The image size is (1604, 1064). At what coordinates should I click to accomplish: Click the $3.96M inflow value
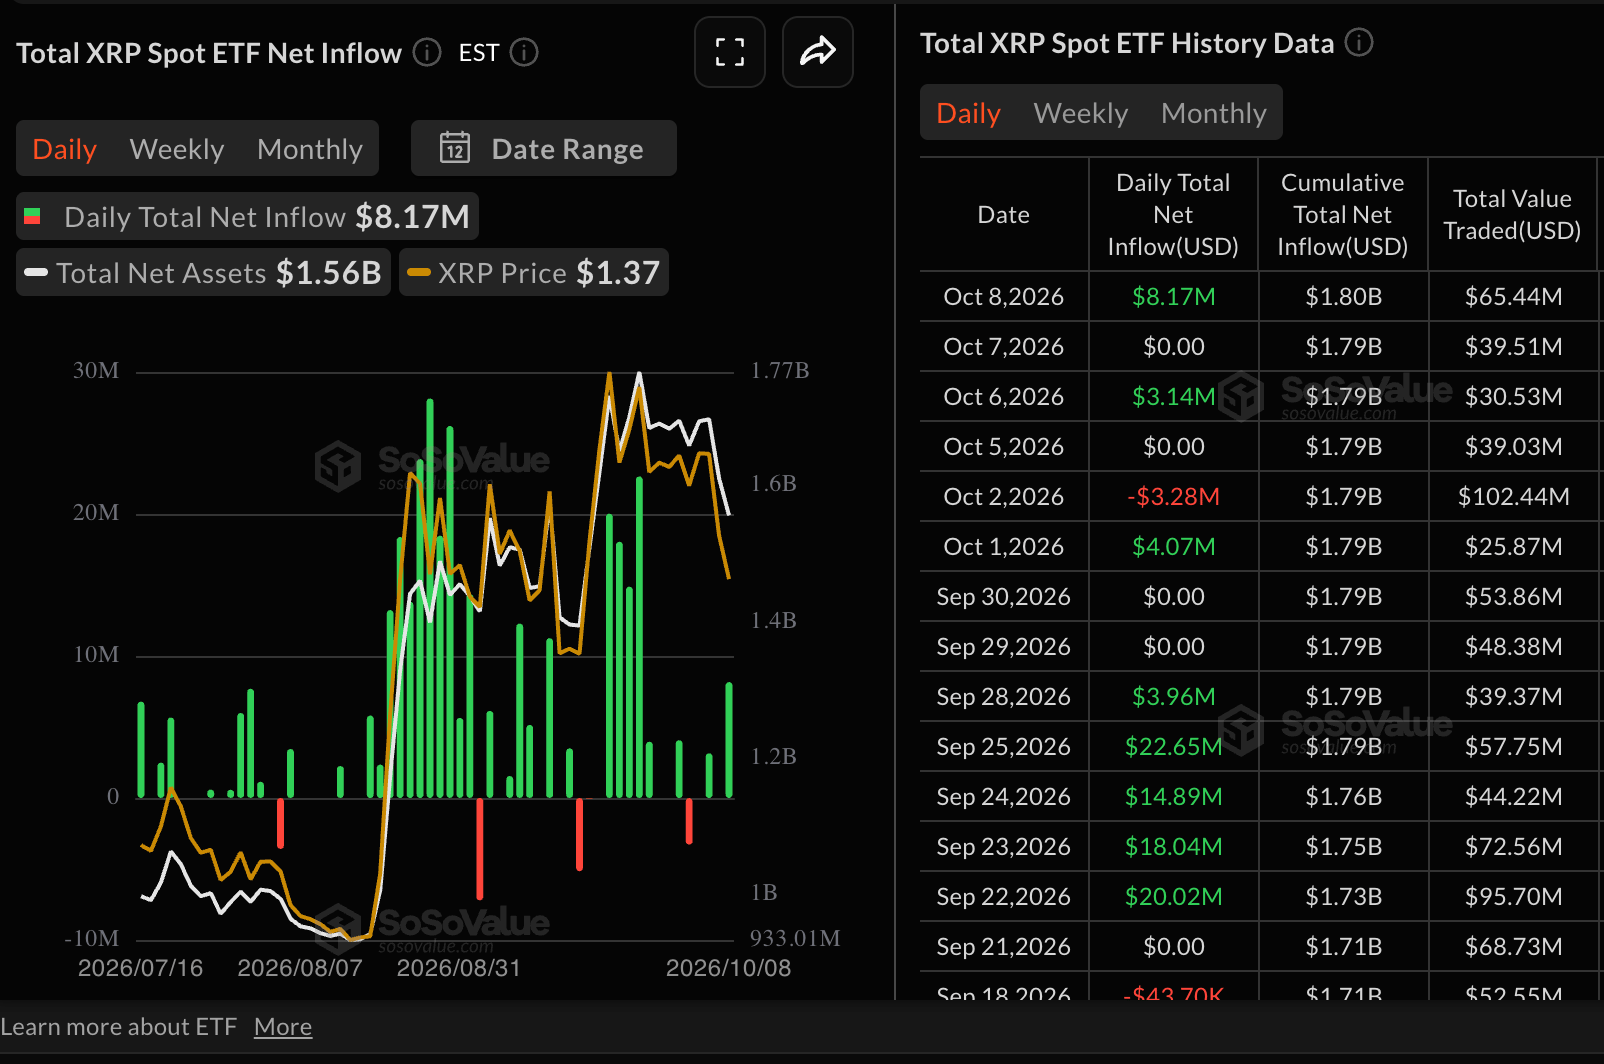(1174, 697)
